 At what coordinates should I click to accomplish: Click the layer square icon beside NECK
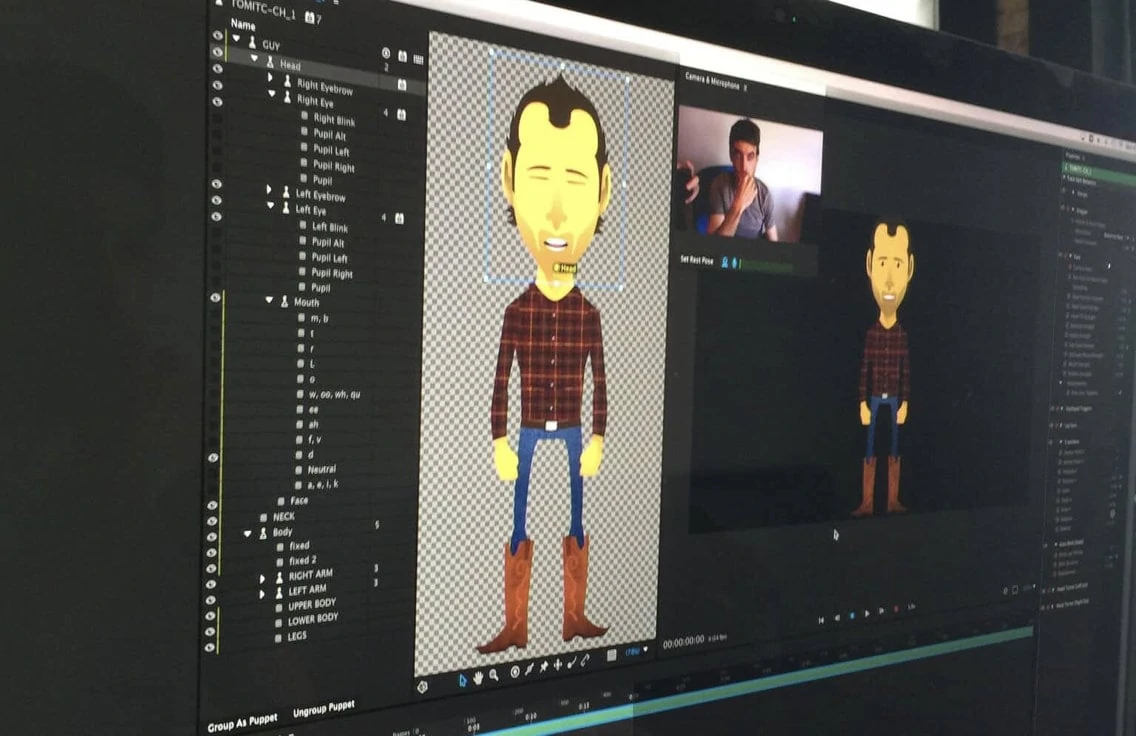point(264,517)
